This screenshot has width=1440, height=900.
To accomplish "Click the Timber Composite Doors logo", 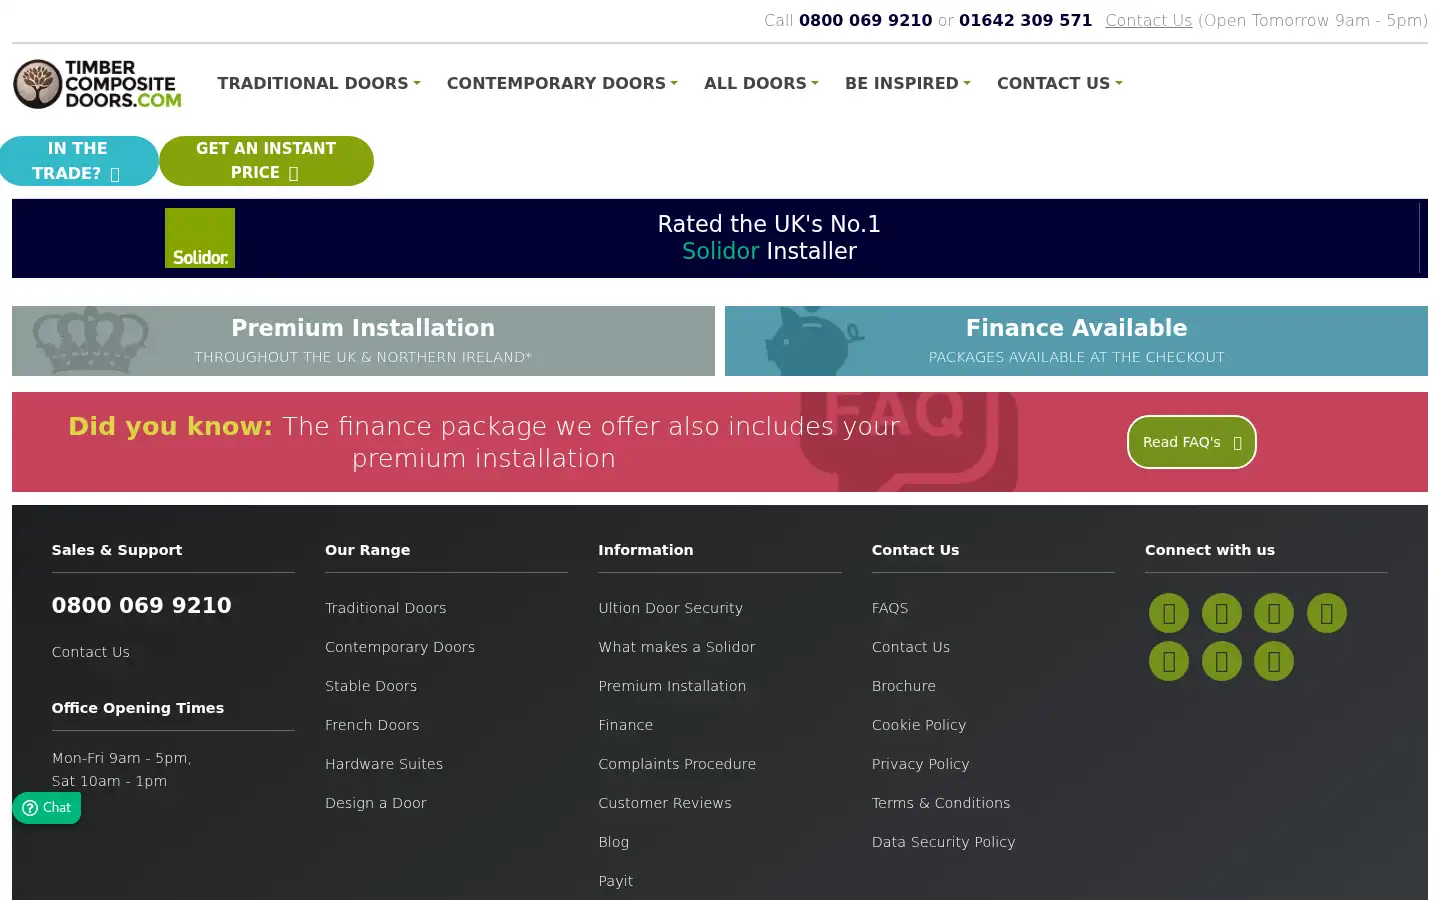I will [98, 84].
